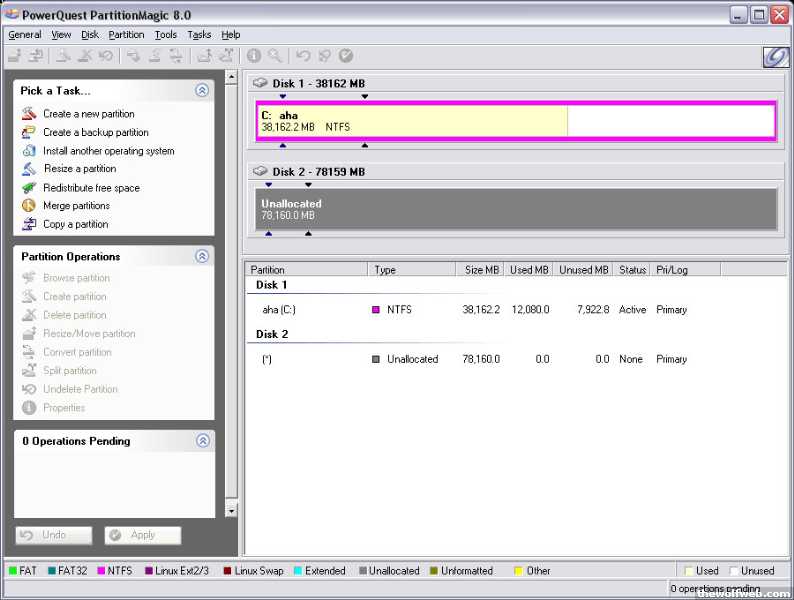This screenshot has height=600, width=794.
Task: Open the View menu
Action: point(61,34)
